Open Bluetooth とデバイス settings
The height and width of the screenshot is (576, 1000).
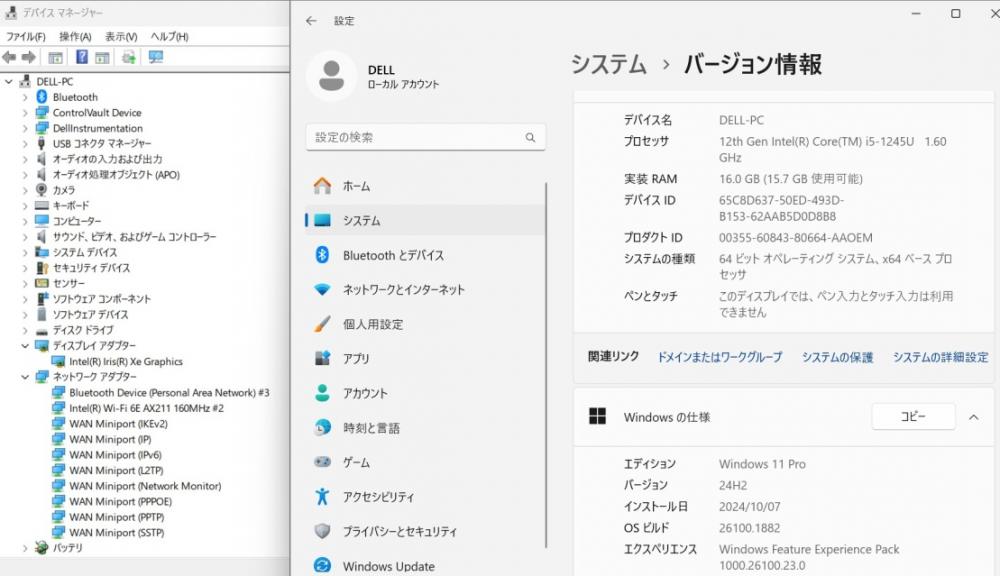click(425, 255)
